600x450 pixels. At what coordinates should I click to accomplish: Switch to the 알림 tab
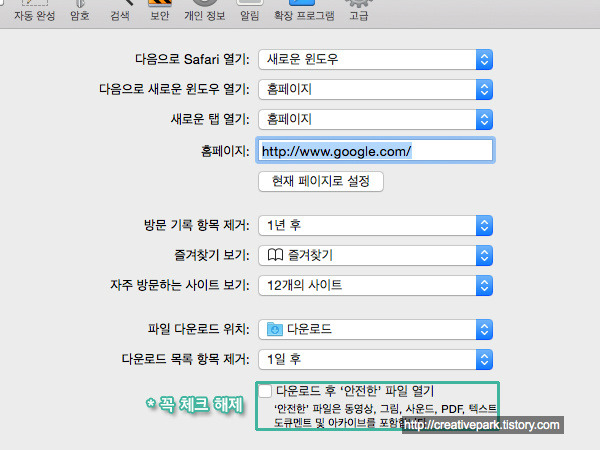tap(249, 11)
